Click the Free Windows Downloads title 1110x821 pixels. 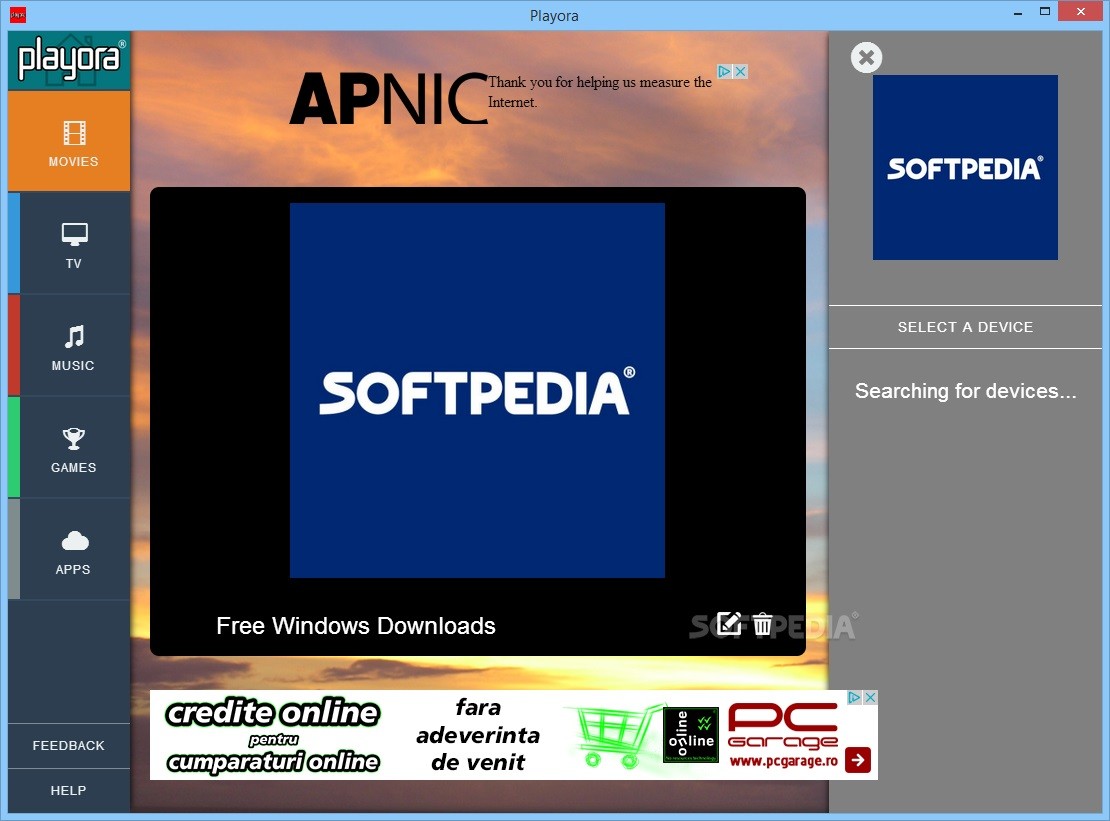pos(355,626)
